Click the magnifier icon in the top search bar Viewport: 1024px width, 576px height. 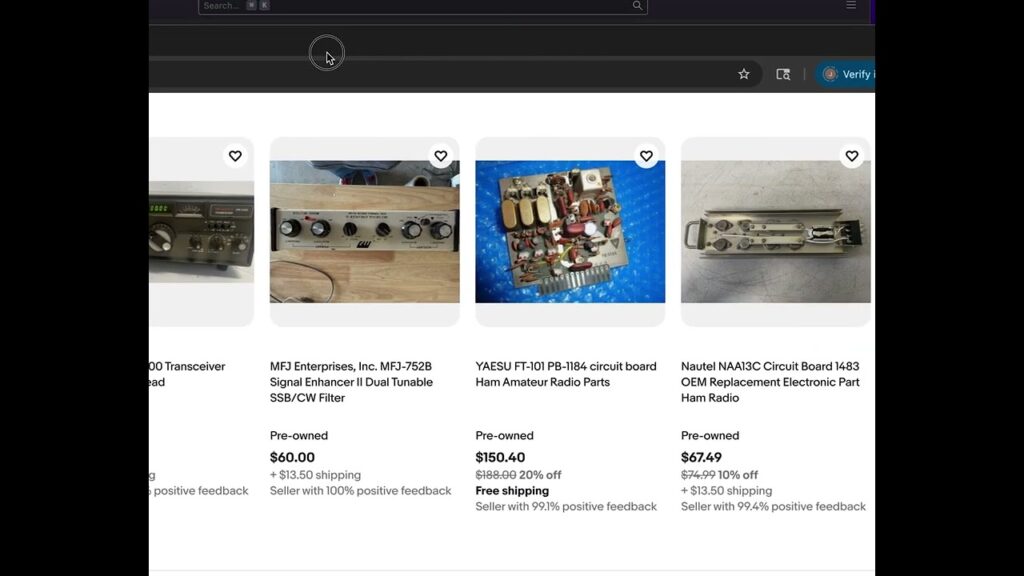[x=637, y=6]
